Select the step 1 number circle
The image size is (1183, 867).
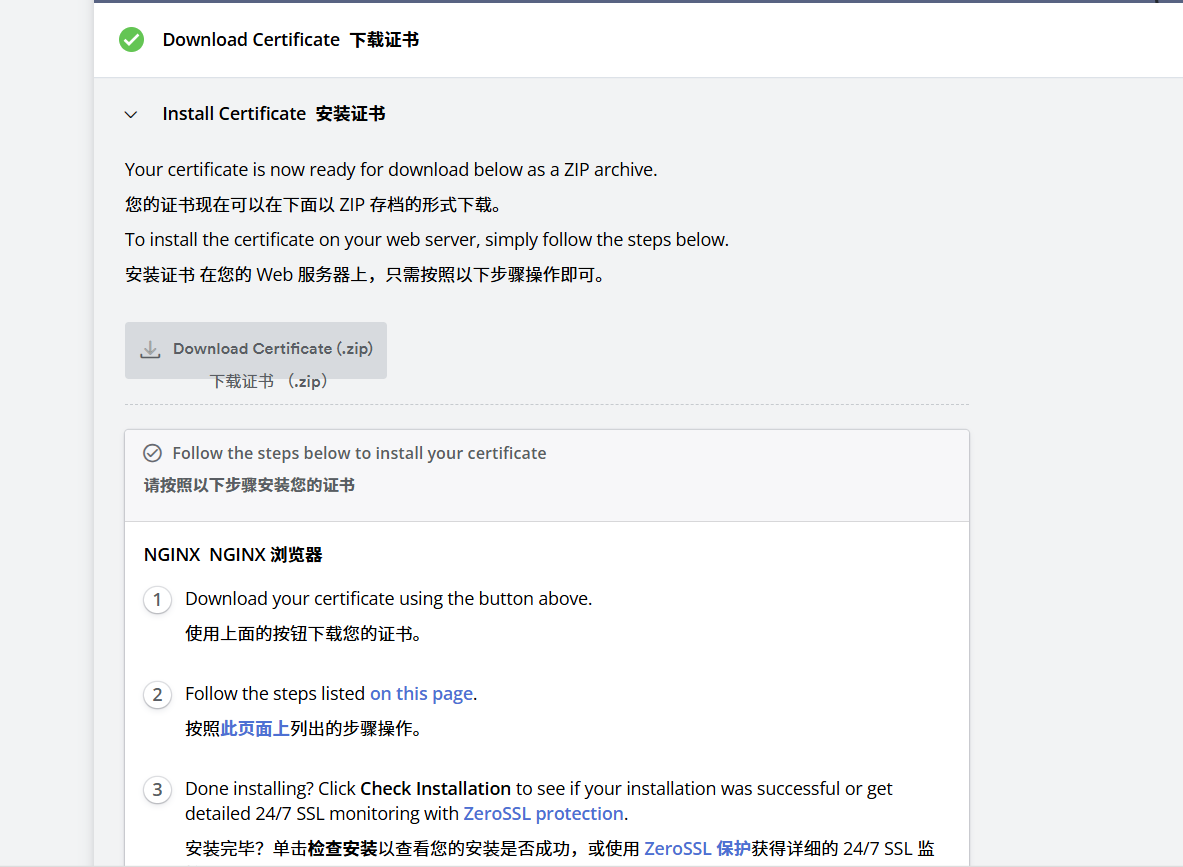[157, 600]
